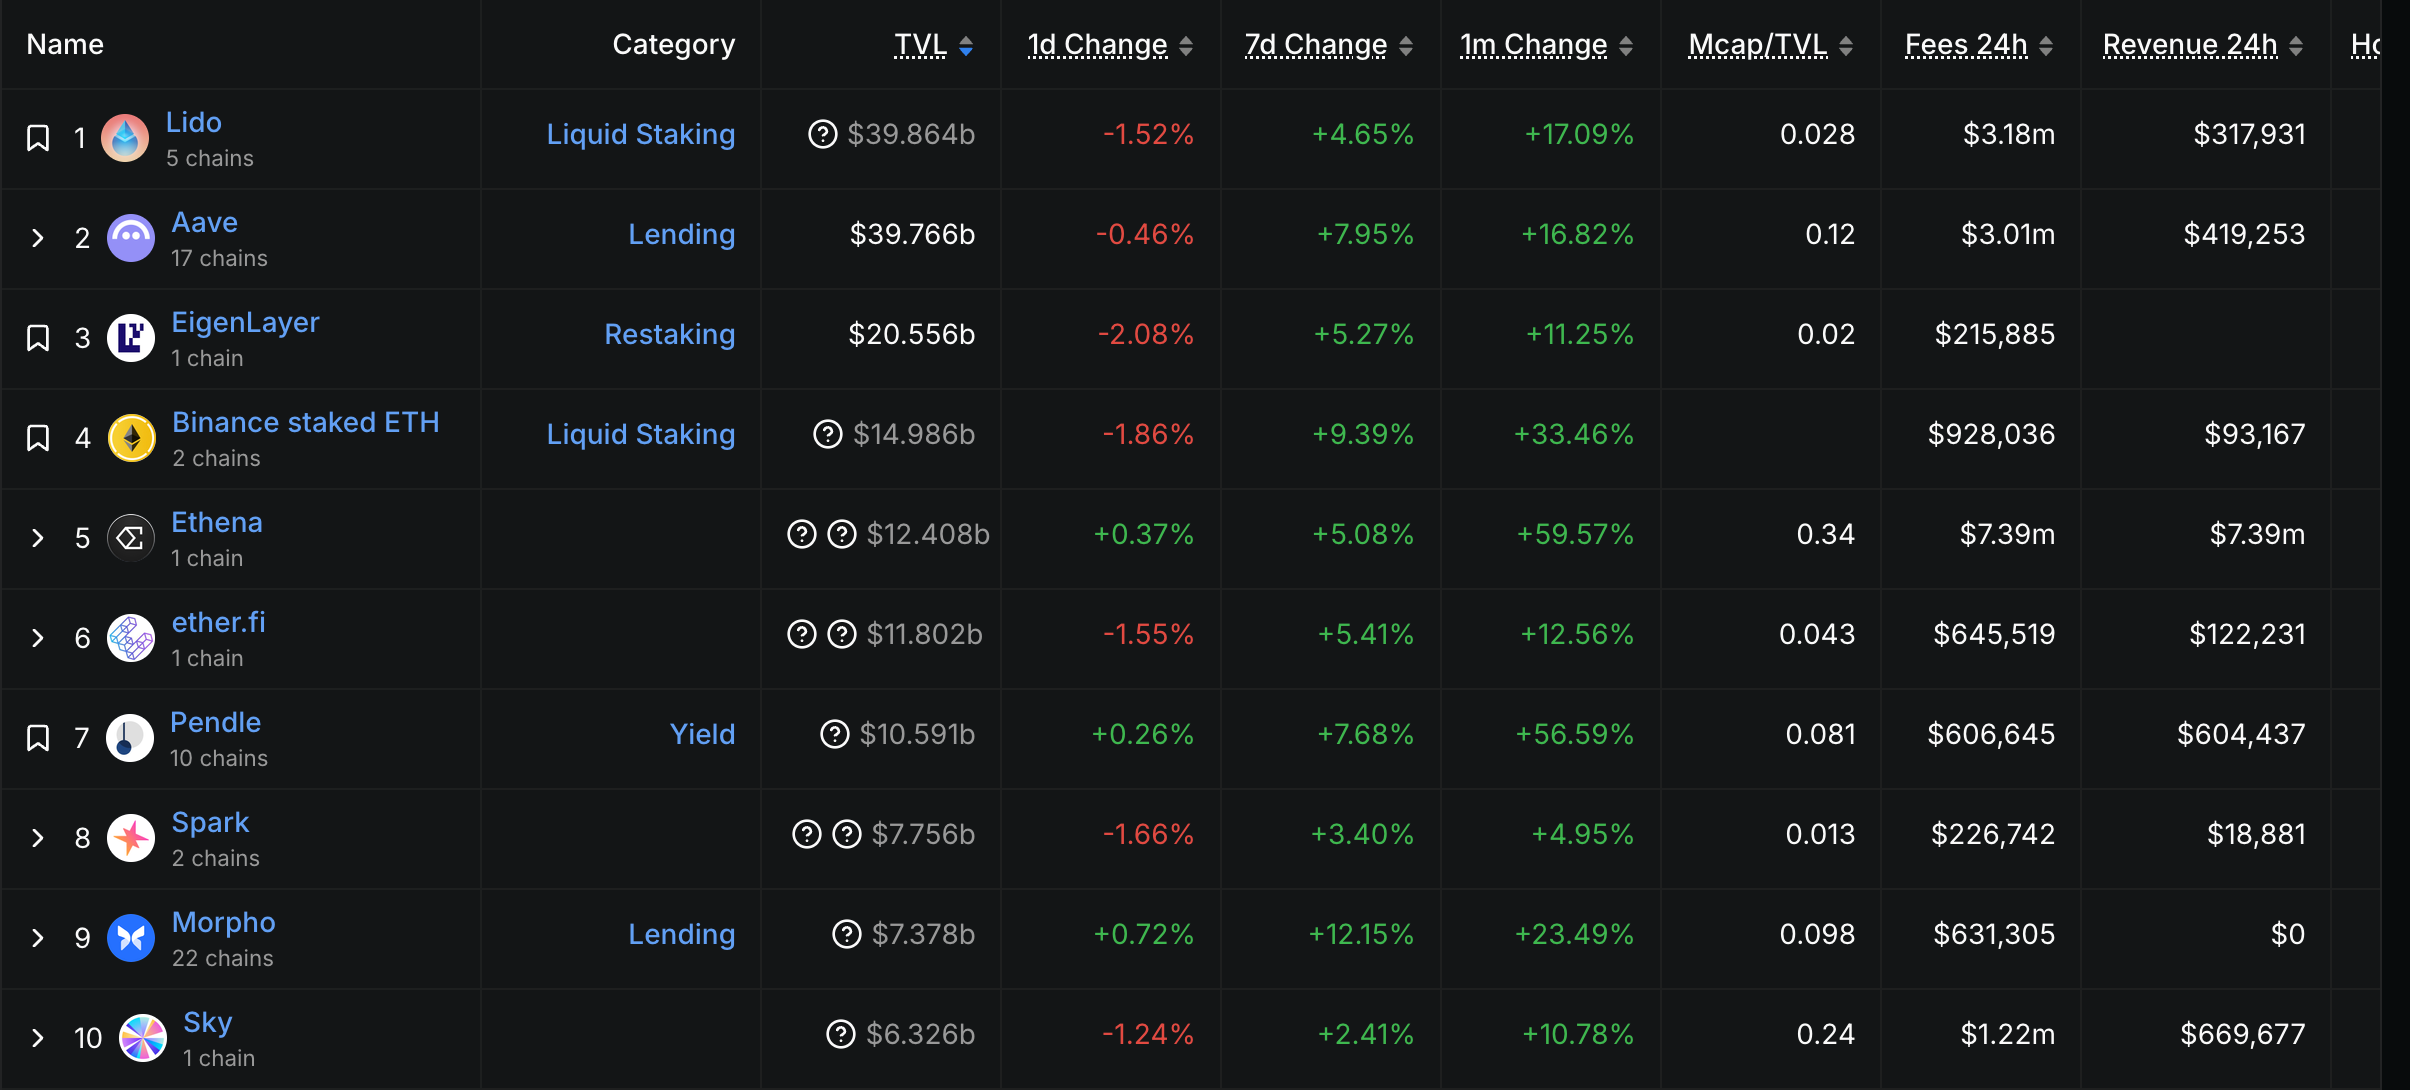Click the EigenLayer logo icon
The height and width of the screenshot is (1090, 2410).
coord(131,338)
